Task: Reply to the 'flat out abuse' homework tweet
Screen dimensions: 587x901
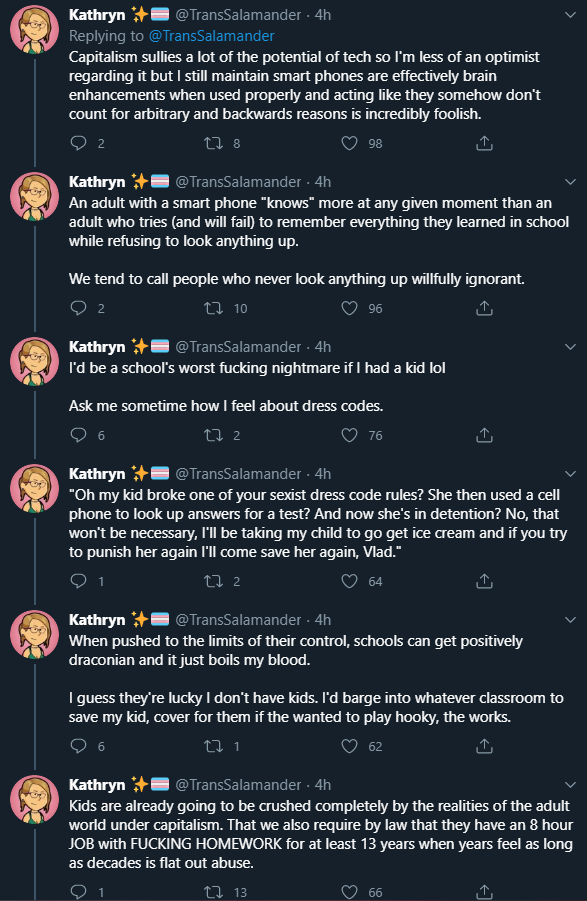Action: pos(78,892)
